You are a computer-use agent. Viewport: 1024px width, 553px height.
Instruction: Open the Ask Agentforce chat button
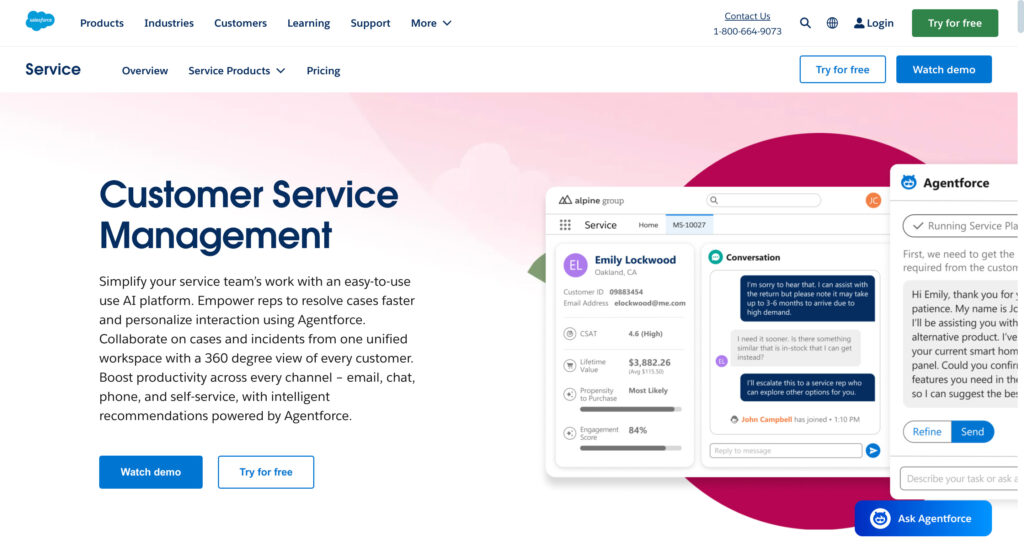[x=923, y=518]
